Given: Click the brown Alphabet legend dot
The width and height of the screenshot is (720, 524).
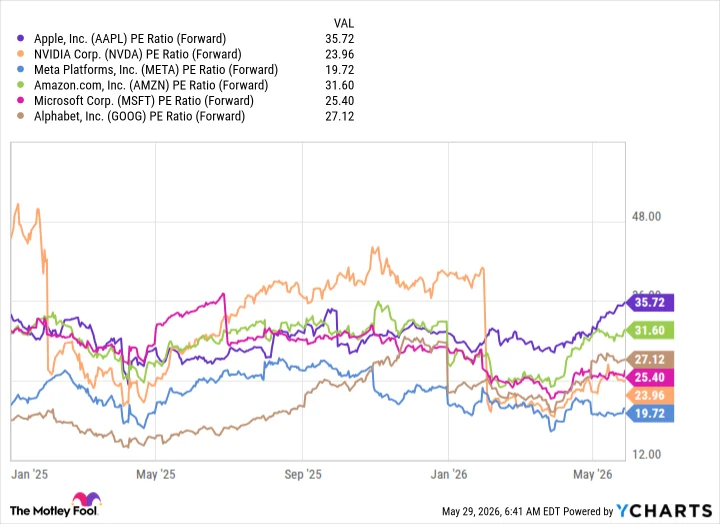Looking at the screenshot, I should (x=20, y=116).
